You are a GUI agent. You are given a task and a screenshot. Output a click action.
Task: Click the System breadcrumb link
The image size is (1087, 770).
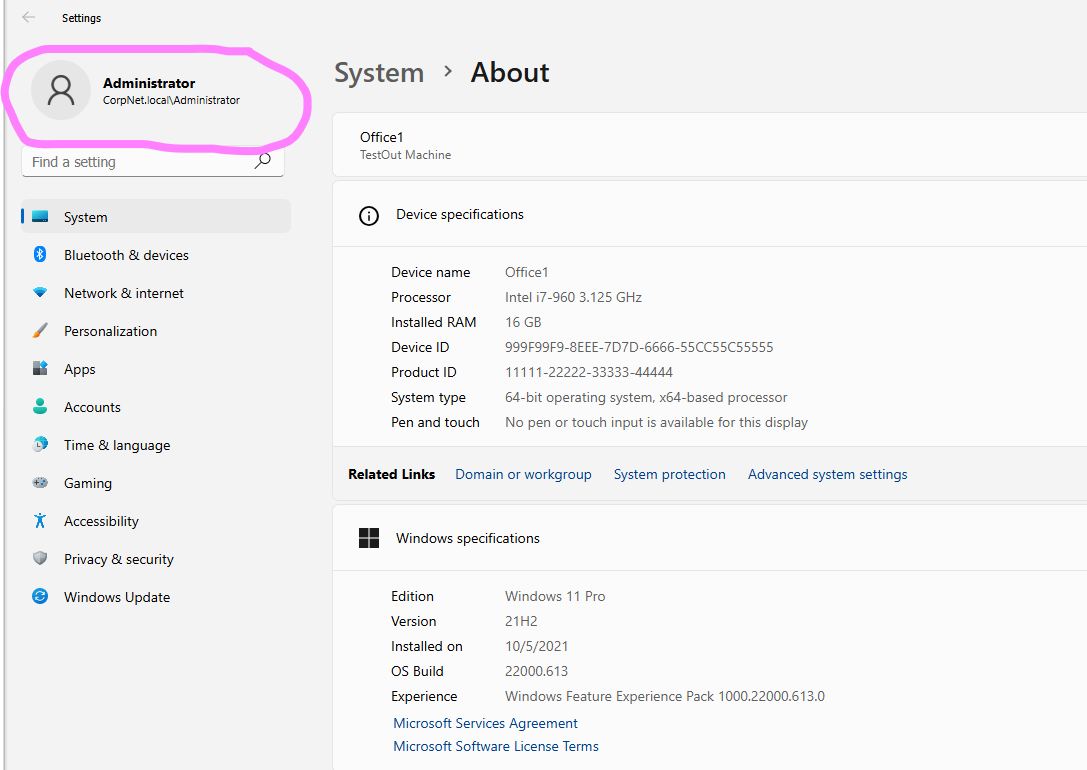click(x=379, y=73)
